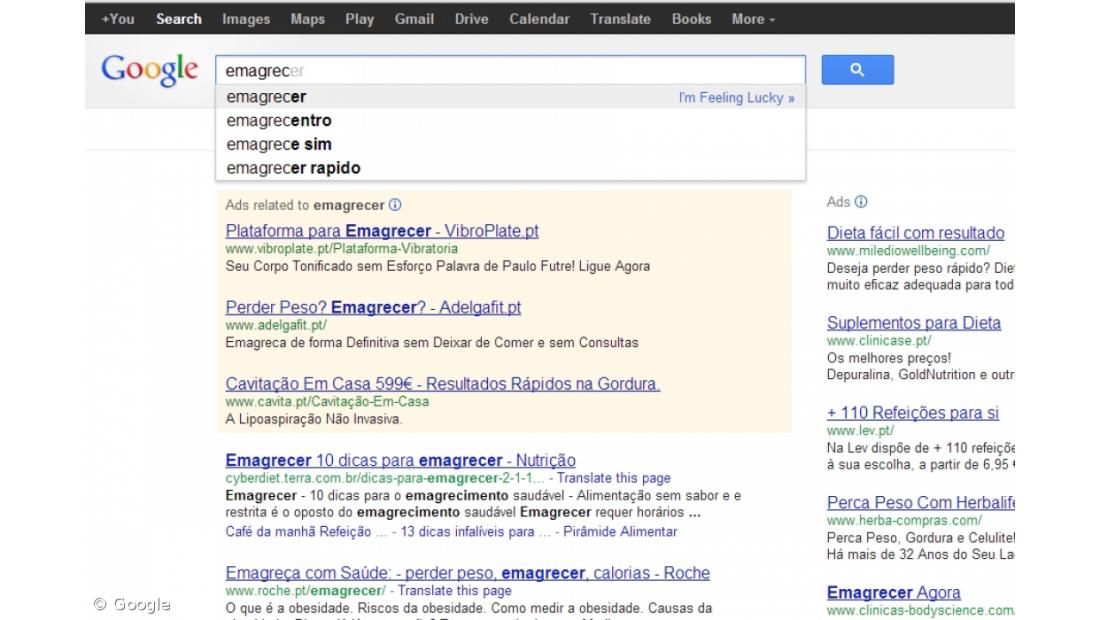Open the 'Dieta fácil com resultado' ad link

tap(914, 233)
